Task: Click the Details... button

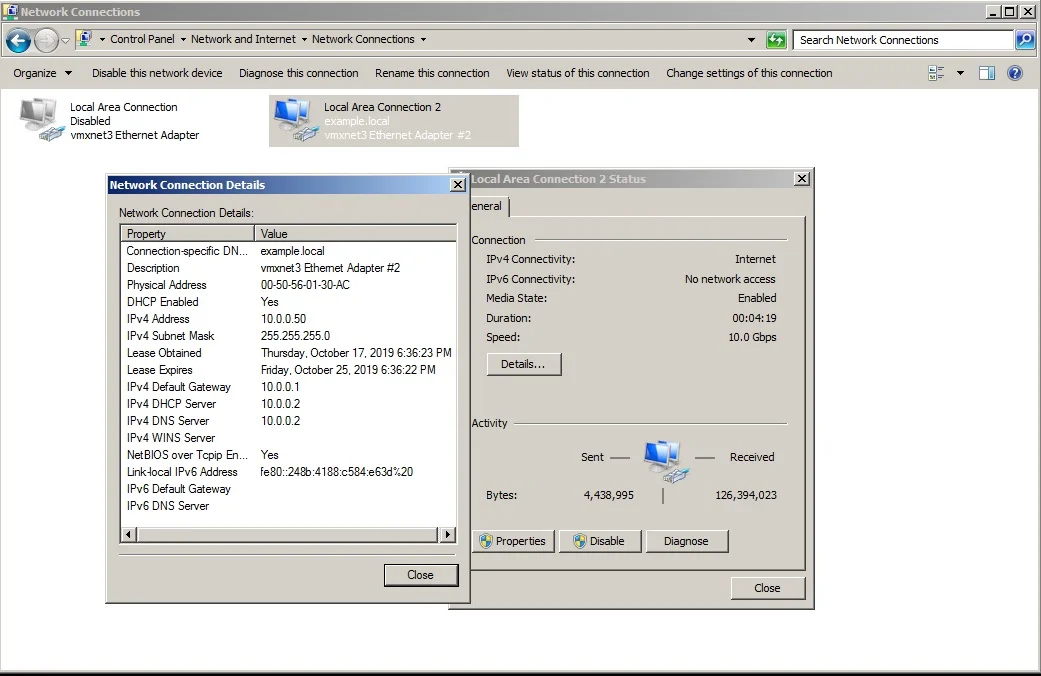Action: [x=524, y=364]
